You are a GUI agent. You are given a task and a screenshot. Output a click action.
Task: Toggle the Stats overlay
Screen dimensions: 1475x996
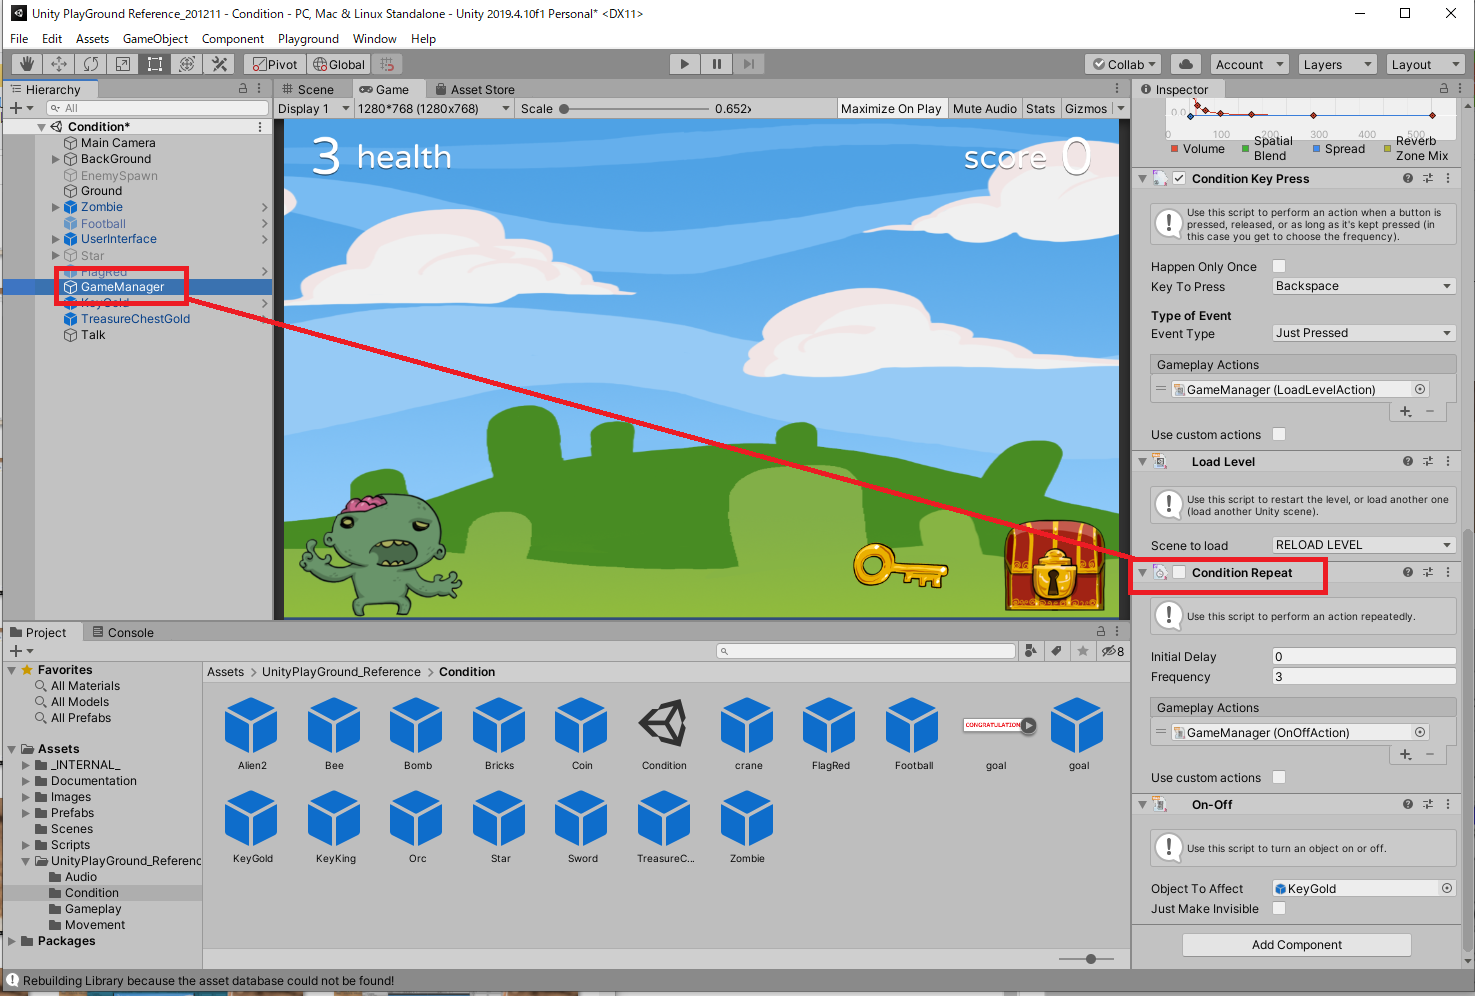coord(1040,108)
